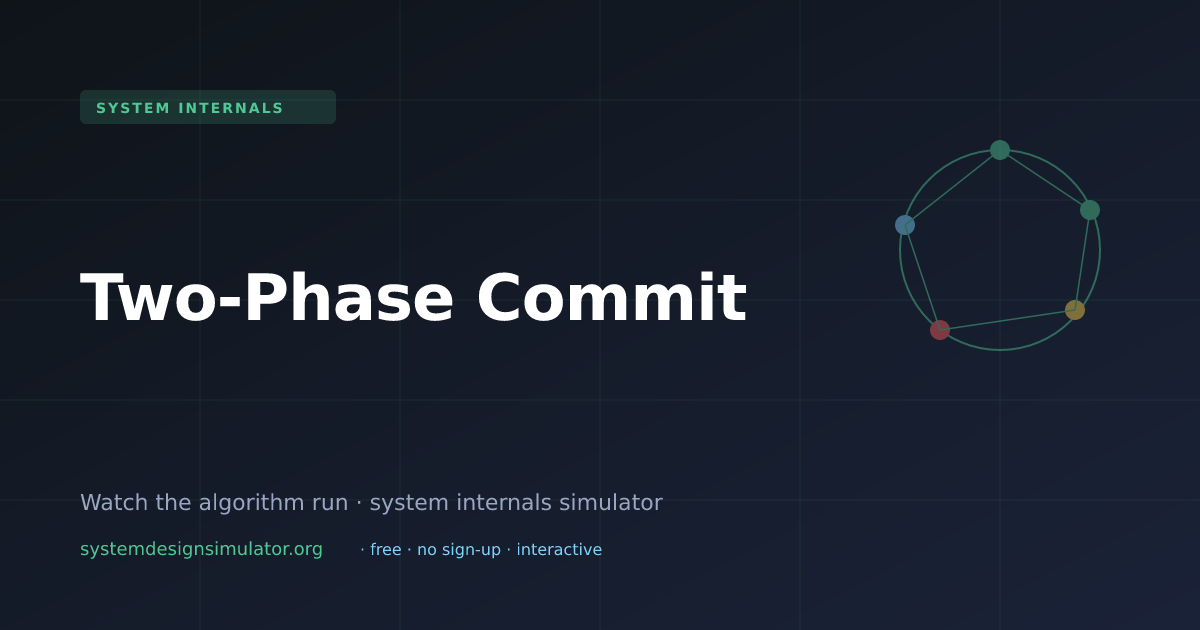This screenshot has width=1200, height=630.
Task: Select the yellow node in the ring diagram
Action: [x=1075, y=310]
